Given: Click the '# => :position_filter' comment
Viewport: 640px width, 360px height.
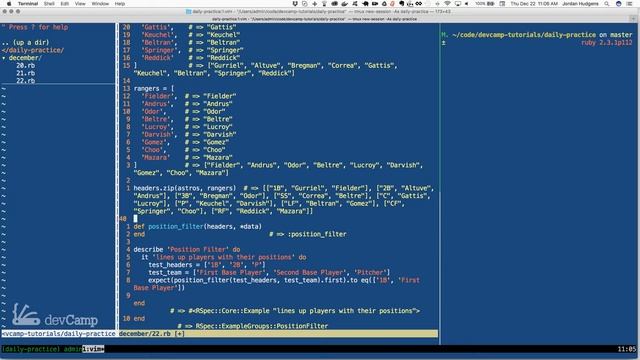Looking at the screenshot, I should tap(308, 234).
